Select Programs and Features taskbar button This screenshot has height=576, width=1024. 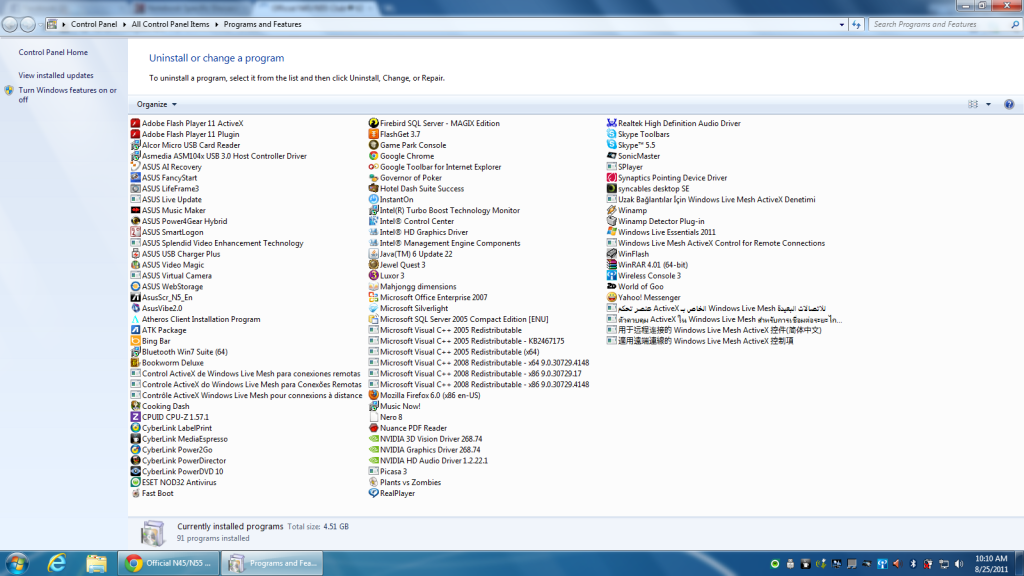click(272, 563)
